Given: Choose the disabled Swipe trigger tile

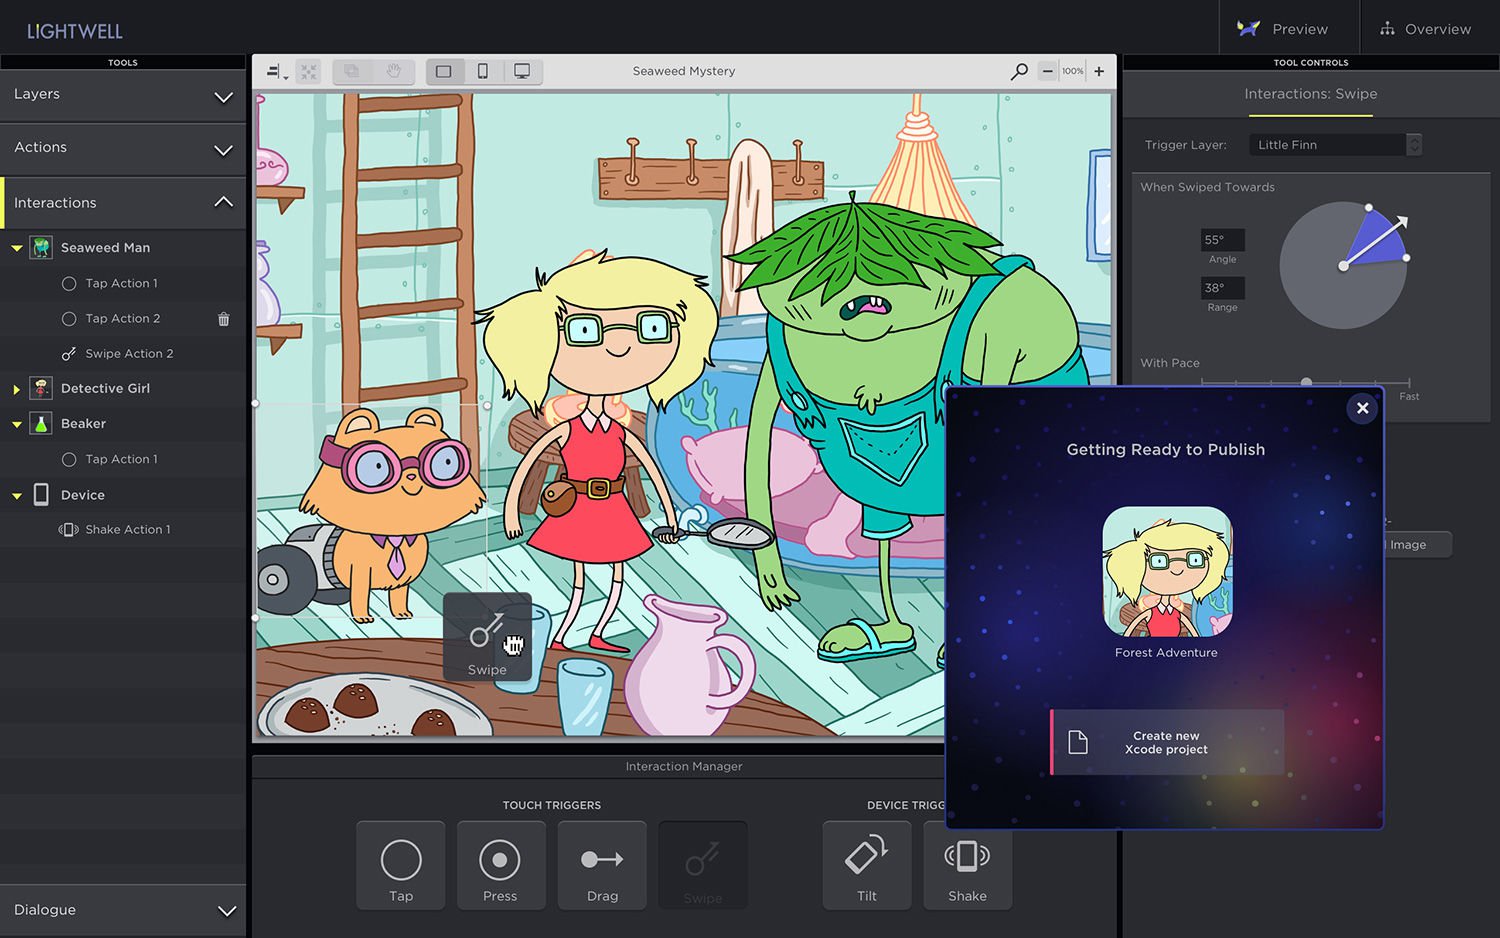Looking at the screenshot, I should tap(702, 866).
